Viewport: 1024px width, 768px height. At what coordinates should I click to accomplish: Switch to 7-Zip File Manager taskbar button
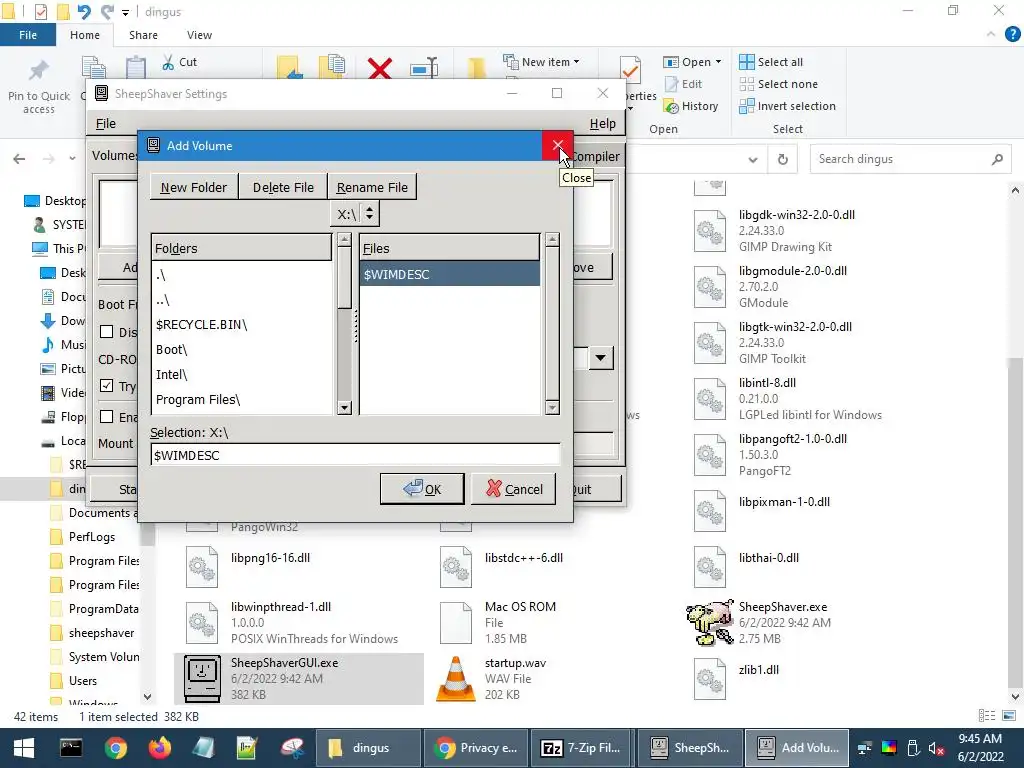coord(581,748)
